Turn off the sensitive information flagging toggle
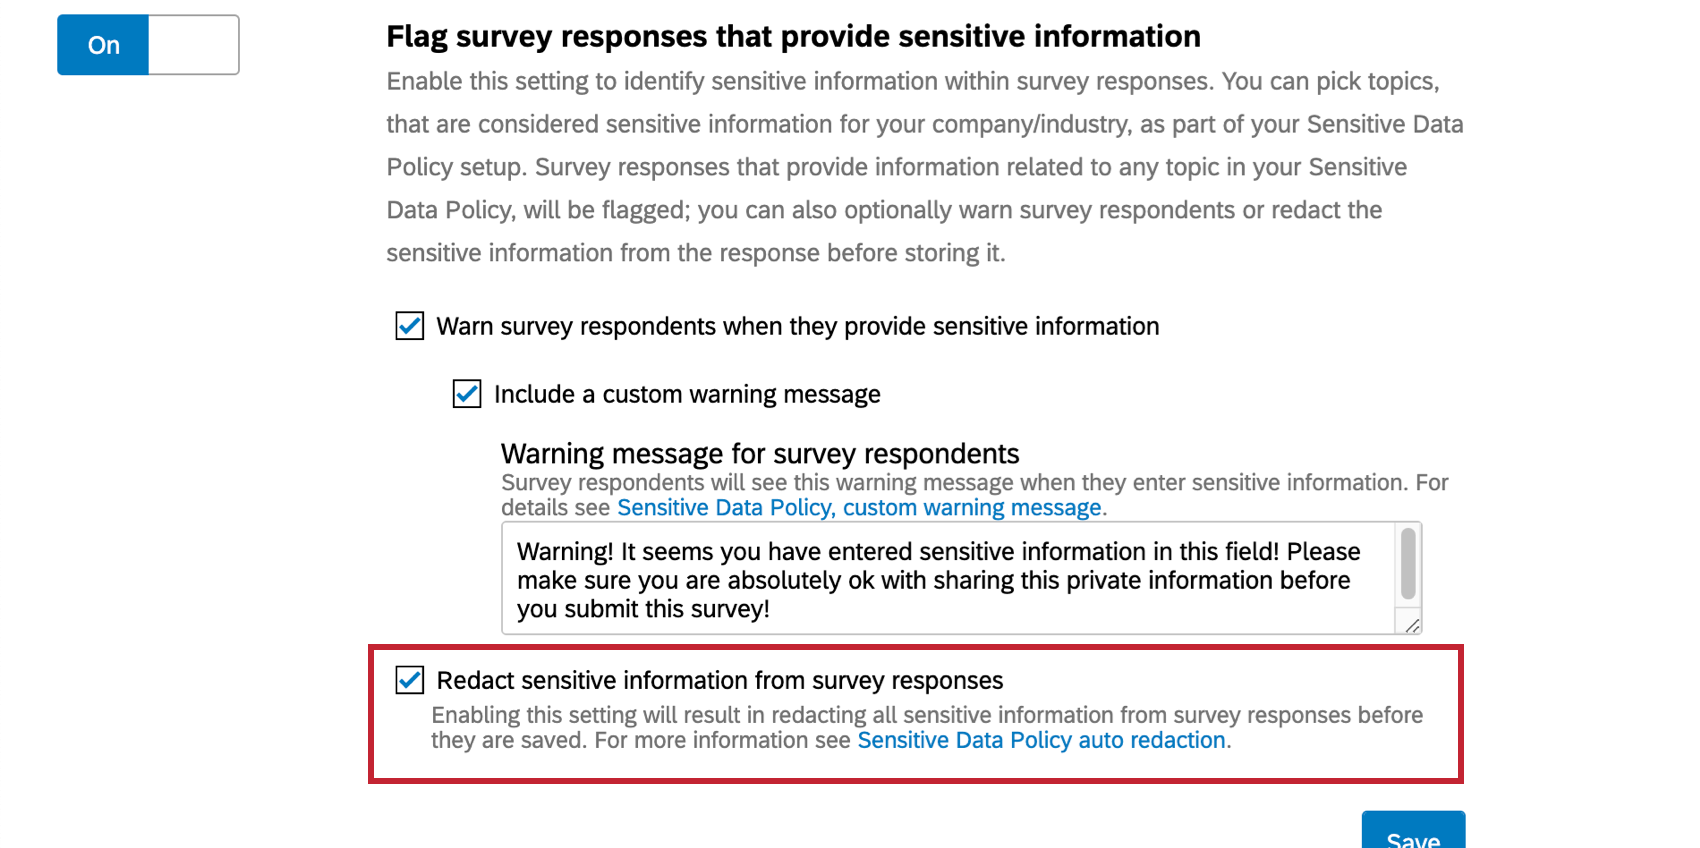1700x848 pixels. click(102, 44)
